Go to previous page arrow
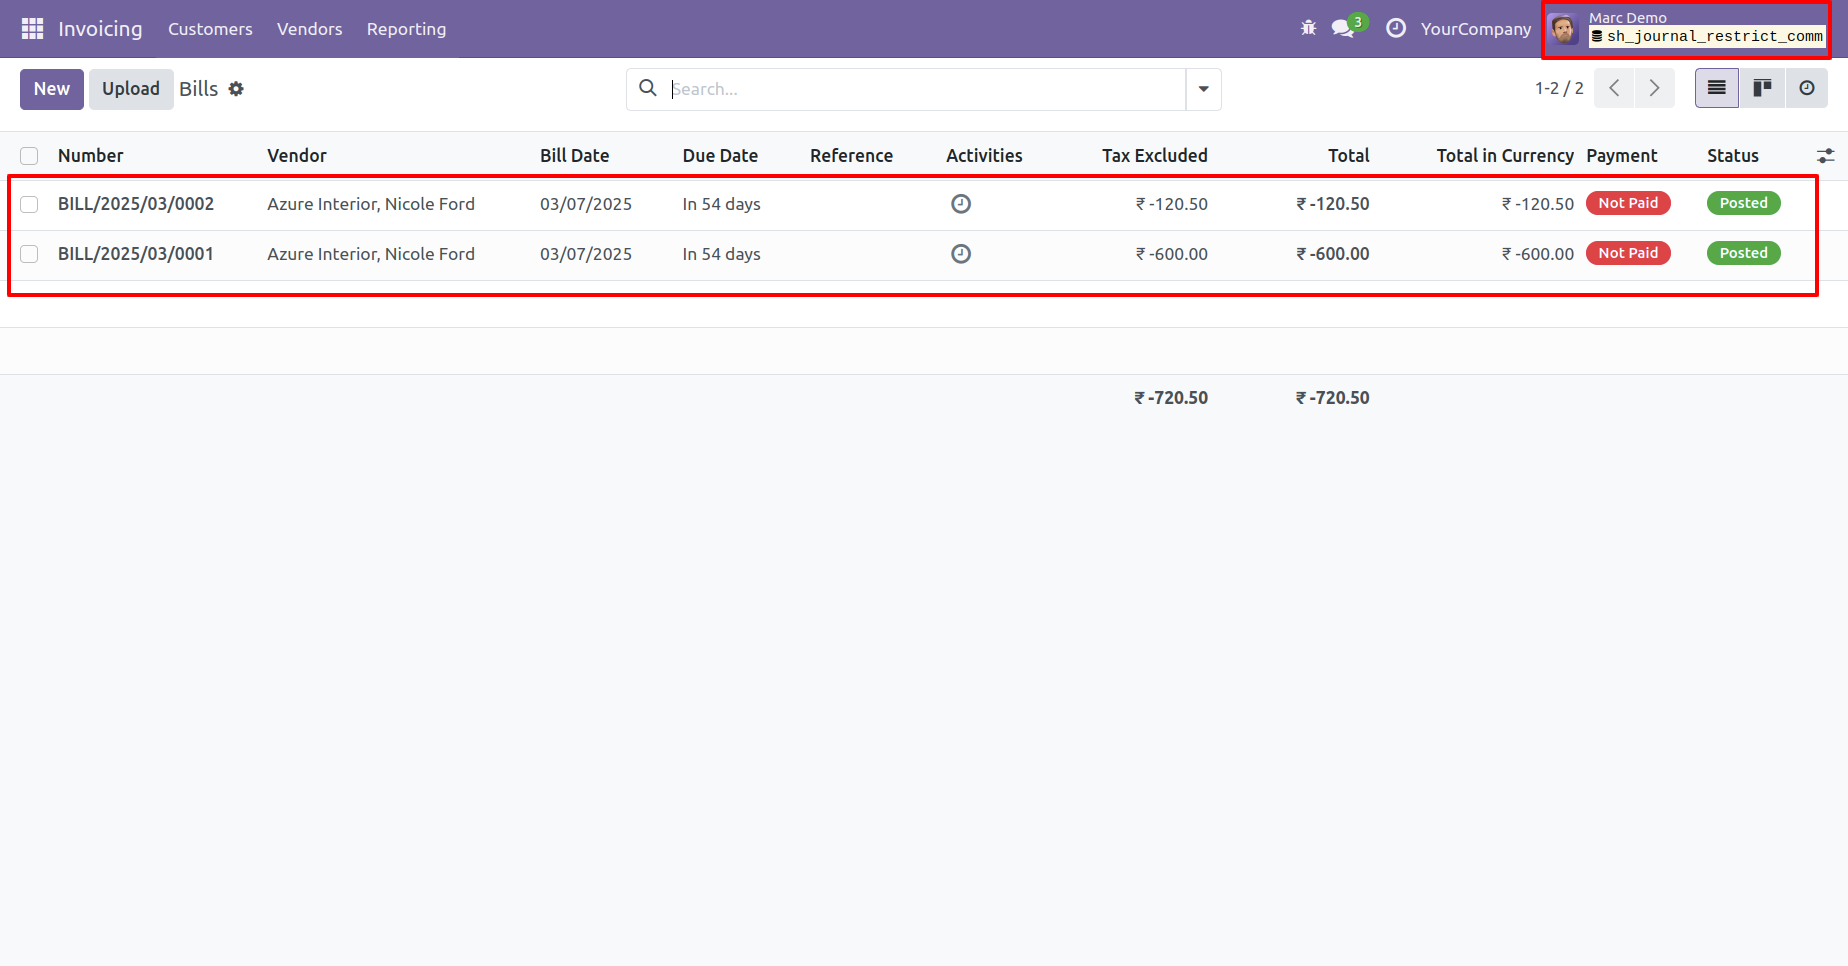 pyautogui.click(x=1614, y=88)
